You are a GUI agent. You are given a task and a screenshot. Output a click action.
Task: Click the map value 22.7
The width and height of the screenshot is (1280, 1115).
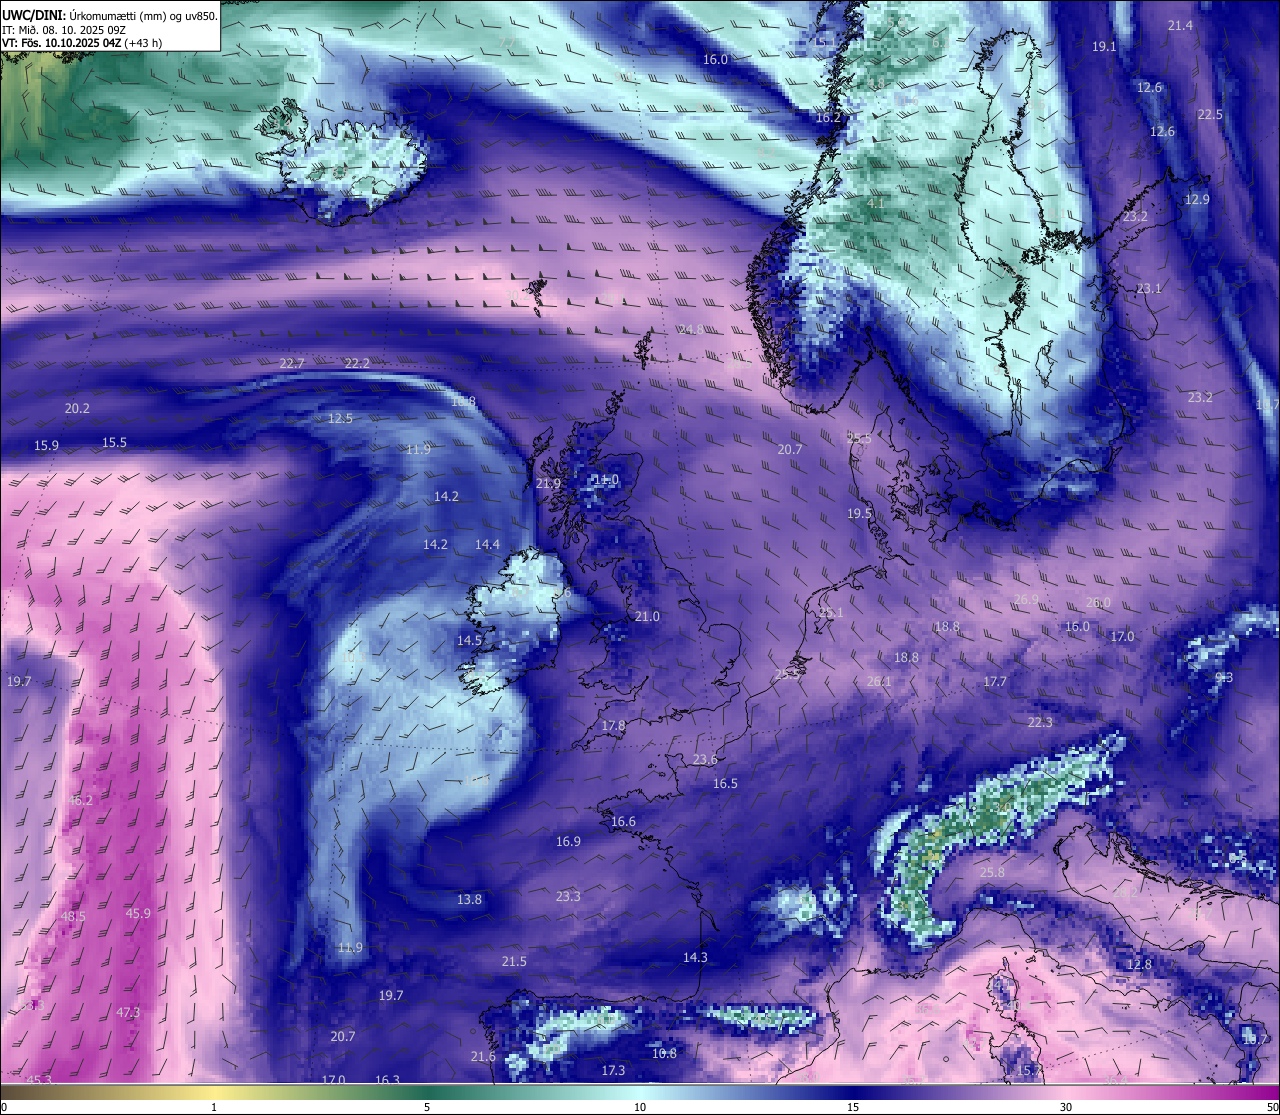(x=292, y=363)
